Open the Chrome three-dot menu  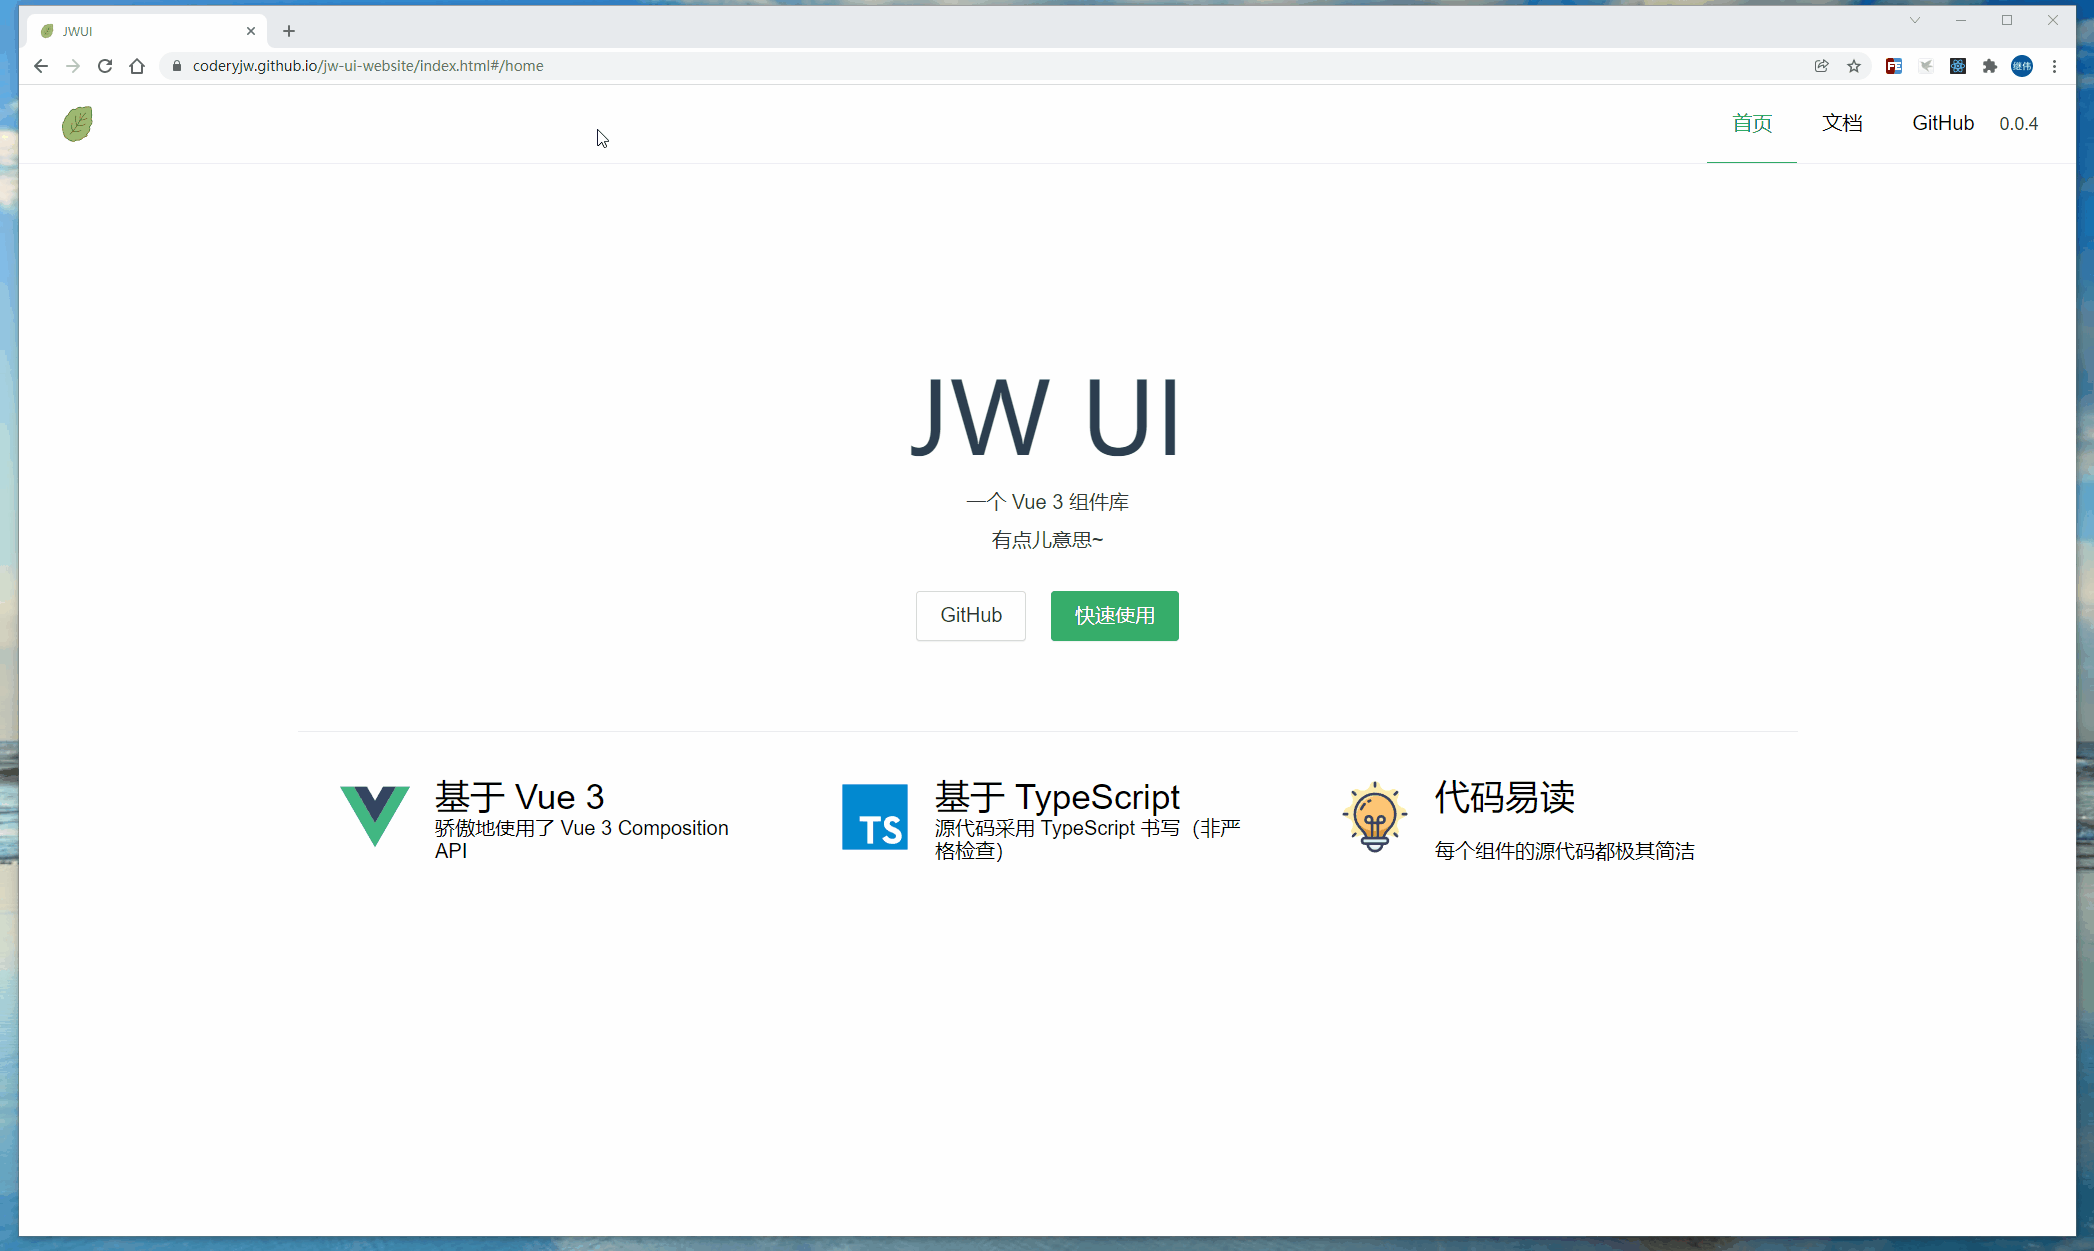[2055, 66]
